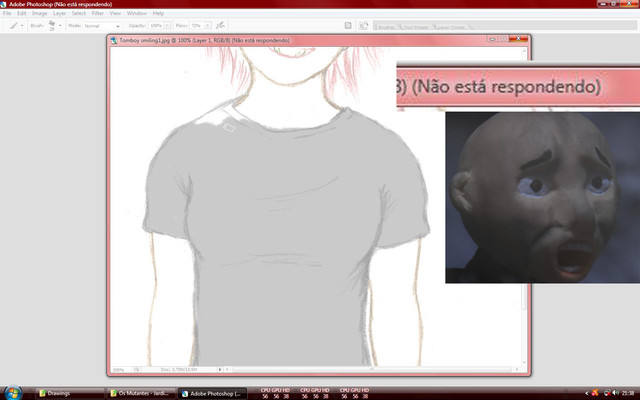Image resolution: width=640 pixels, height=400 pixels.
Task: Open the Help menu
Action: pos(158,13)
